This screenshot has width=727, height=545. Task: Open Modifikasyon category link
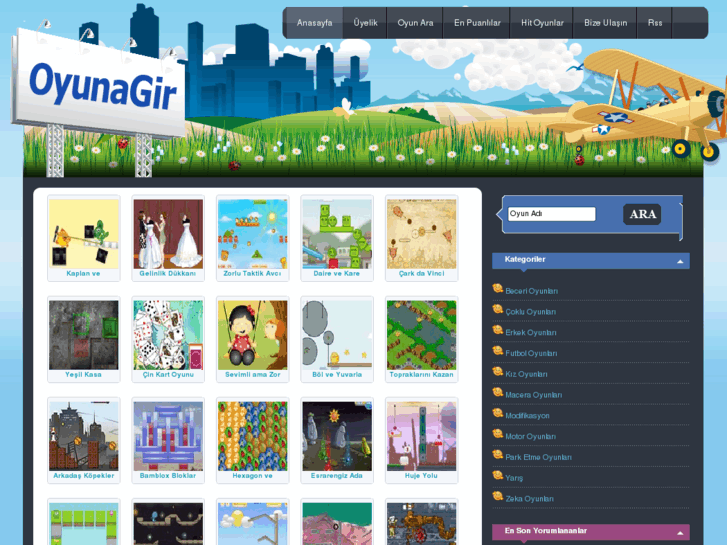click(527, 416)
